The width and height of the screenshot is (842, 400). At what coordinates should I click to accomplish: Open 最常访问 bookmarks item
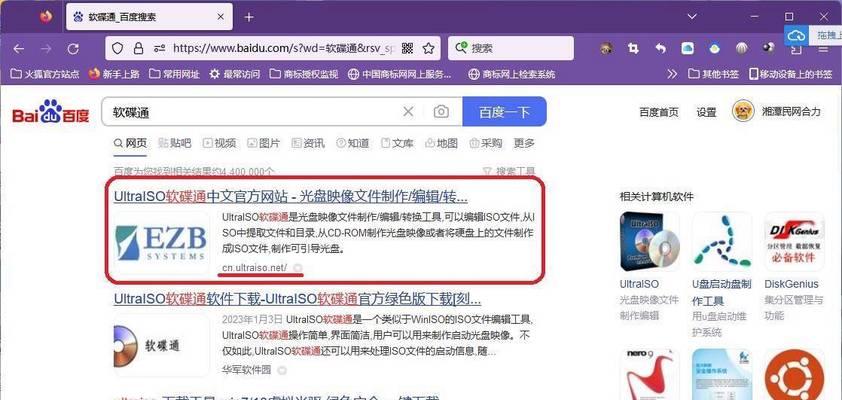pos(235,74)
